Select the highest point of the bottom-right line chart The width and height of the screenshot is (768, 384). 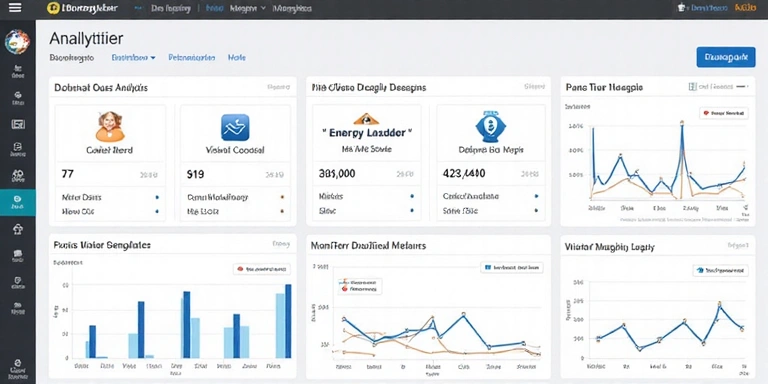719,304
